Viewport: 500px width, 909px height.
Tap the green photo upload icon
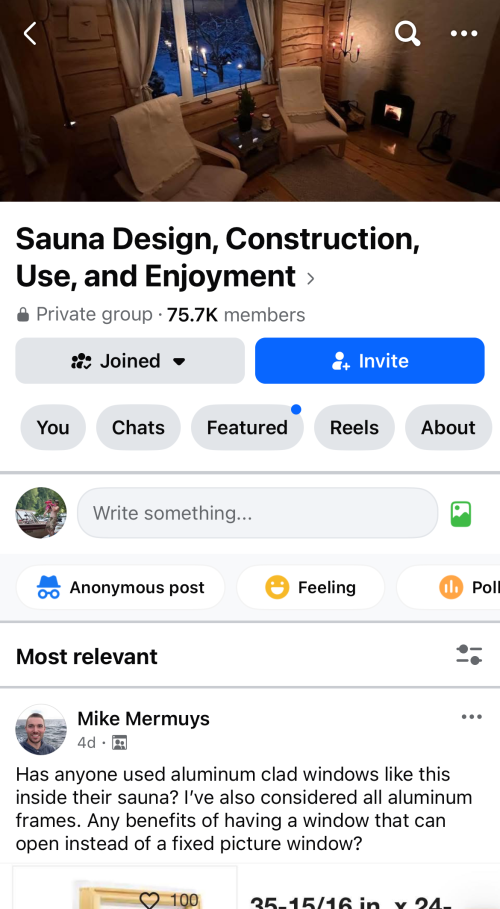[x=461, y=514]
